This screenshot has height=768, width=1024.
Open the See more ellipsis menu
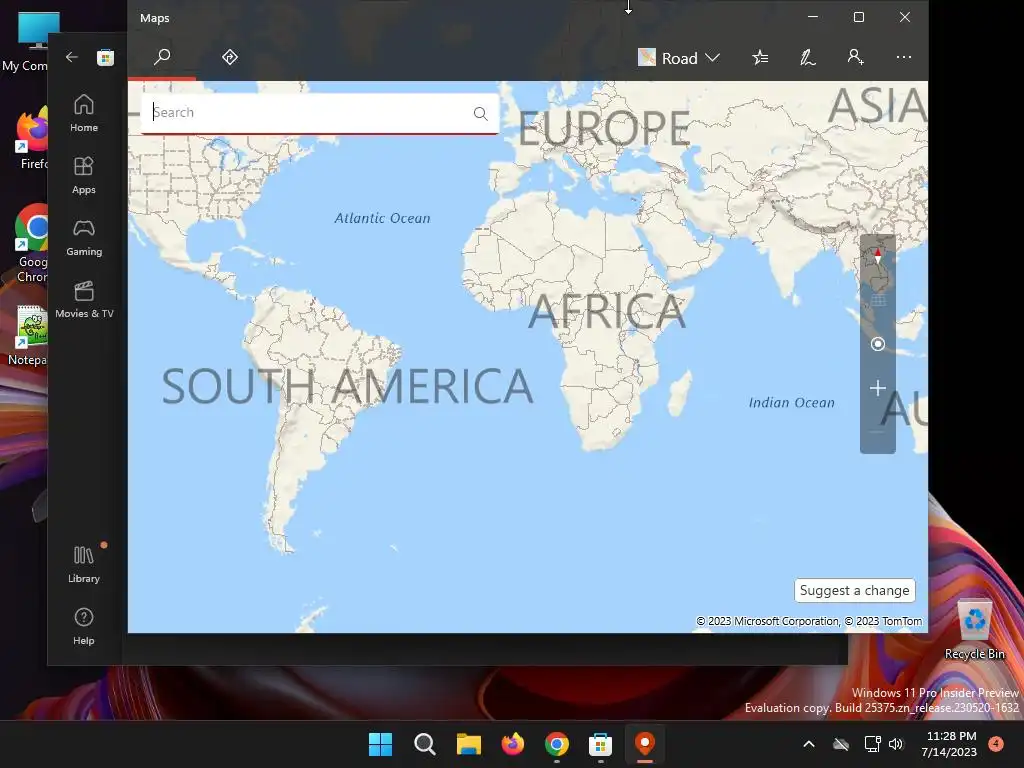point(904,57)
